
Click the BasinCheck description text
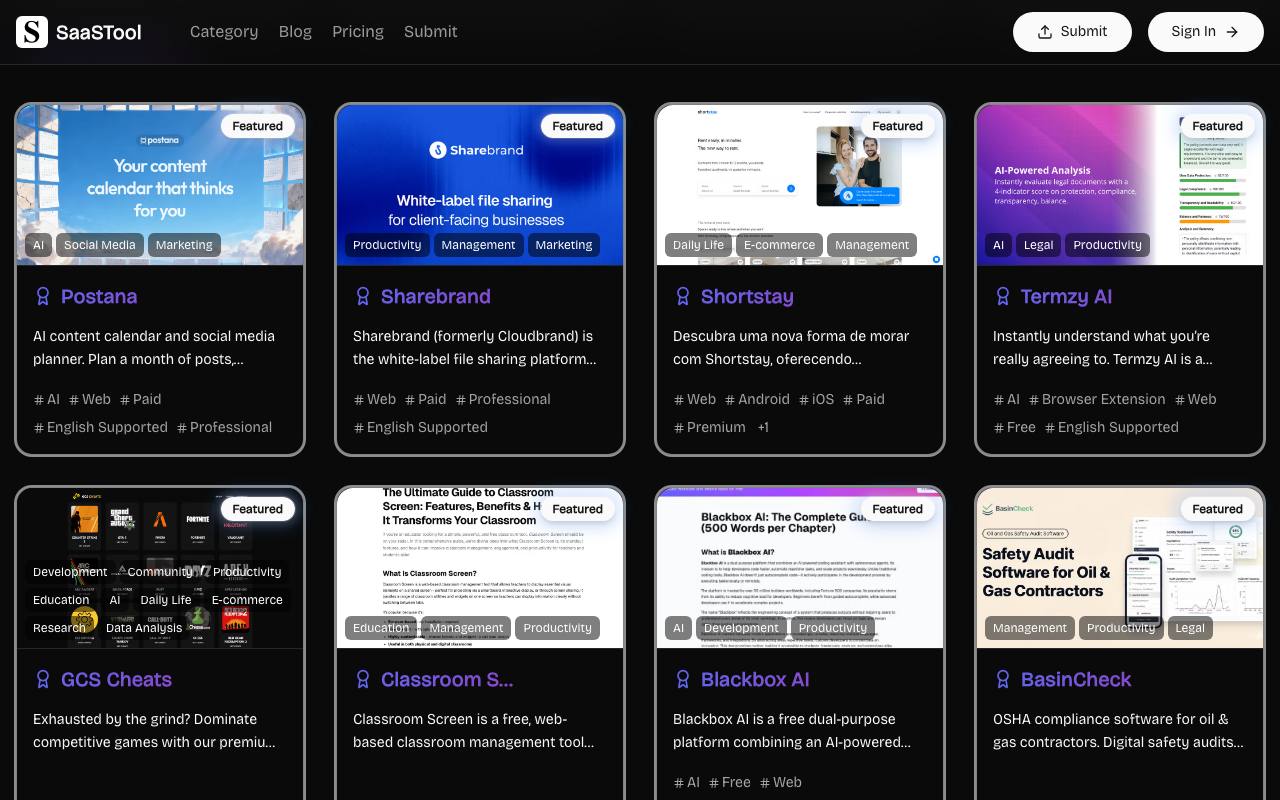(x=1118, y=730)
